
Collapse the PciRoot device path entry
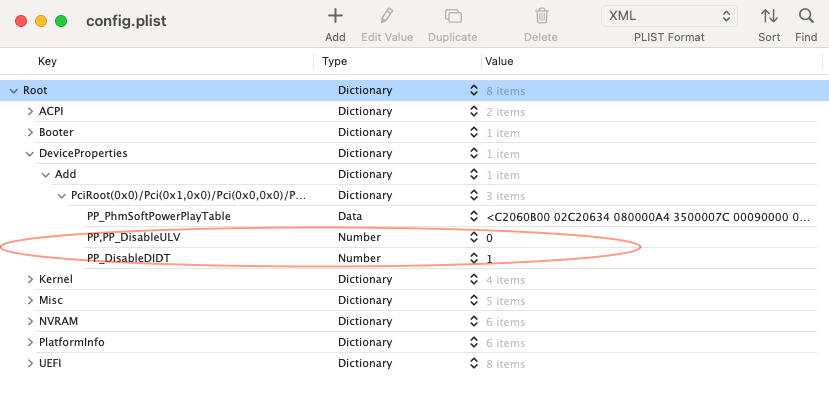tap(62, 196)
